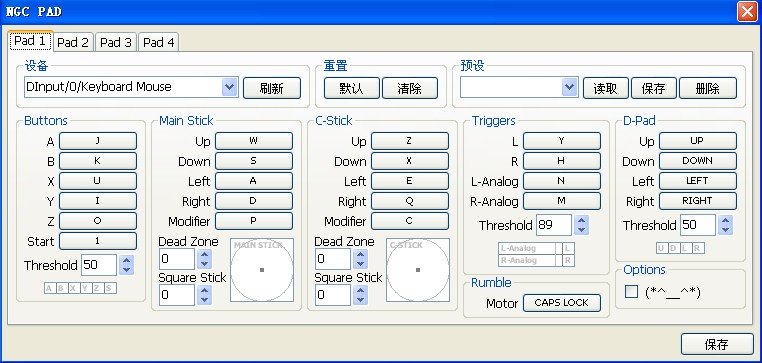The image size is (762, 363).
Task: Rebind L-Analog mapped to N
Action: tap(562, 181)
